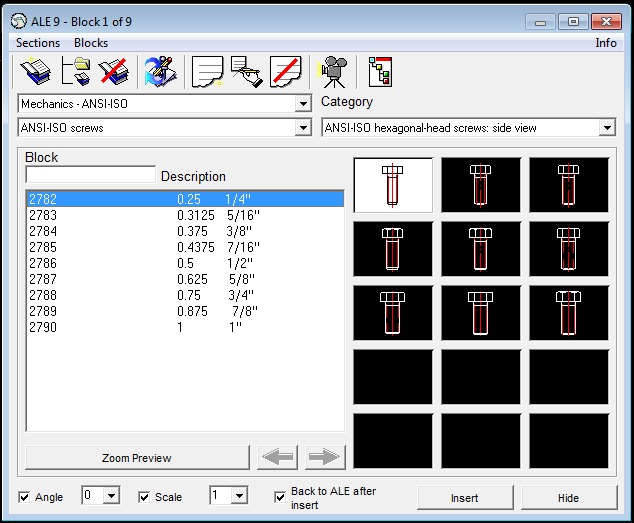The image size is (634, 523).
Task: Select block 2784 row 3/8"
Action: (x=185, y=231)
